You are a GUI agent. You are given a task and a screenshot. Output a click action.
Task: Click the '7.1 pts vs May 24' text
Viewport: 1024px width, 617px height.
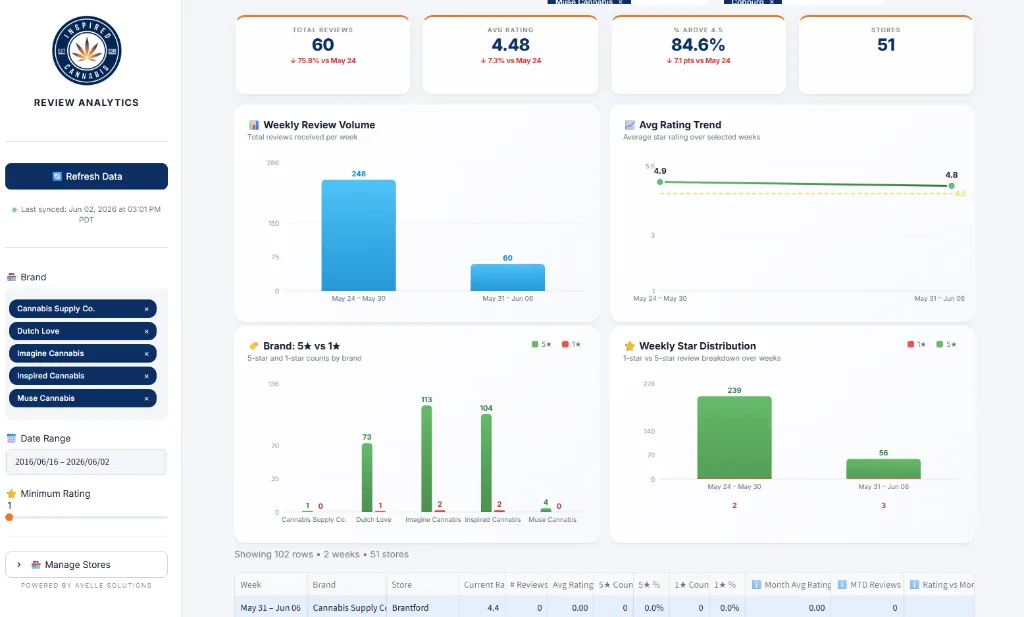[698, 61]
